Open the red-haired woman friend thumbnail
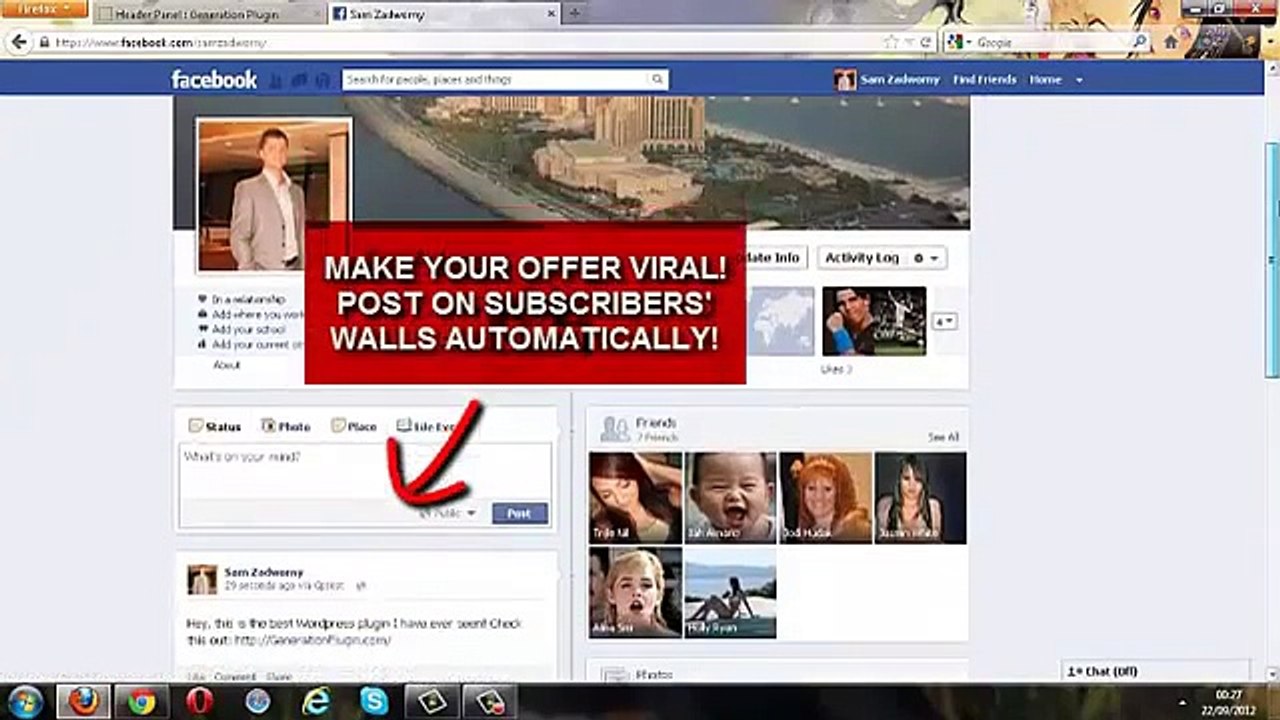1280x720 pixels. tap(826, 497)
